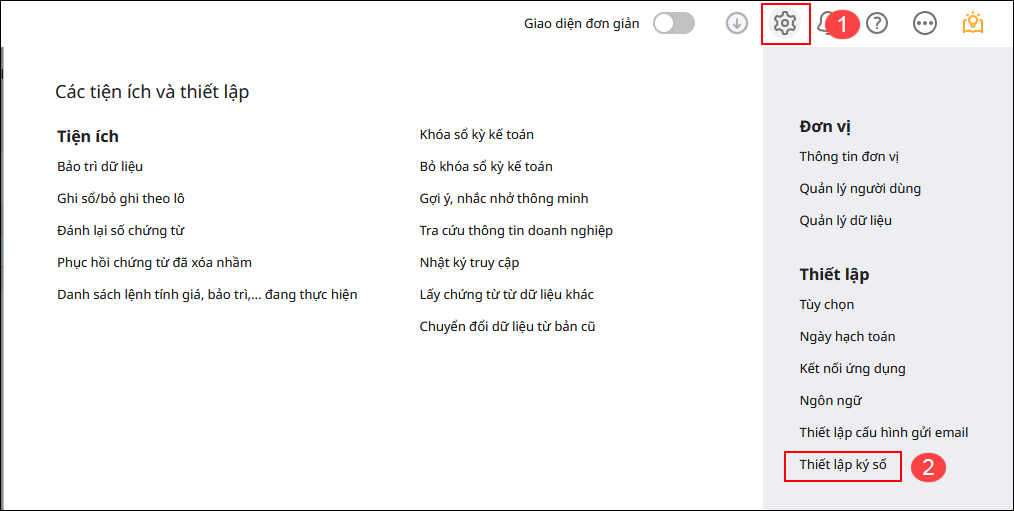Open the three-dots more options icon
Screen dimensions: 1014x511
tap(925, 24)
